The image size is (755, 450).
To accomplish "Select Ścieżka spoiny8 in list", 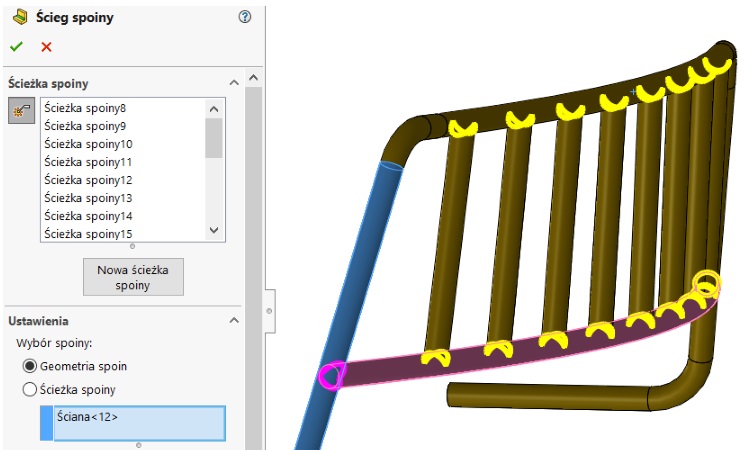I will pos(85,108).
